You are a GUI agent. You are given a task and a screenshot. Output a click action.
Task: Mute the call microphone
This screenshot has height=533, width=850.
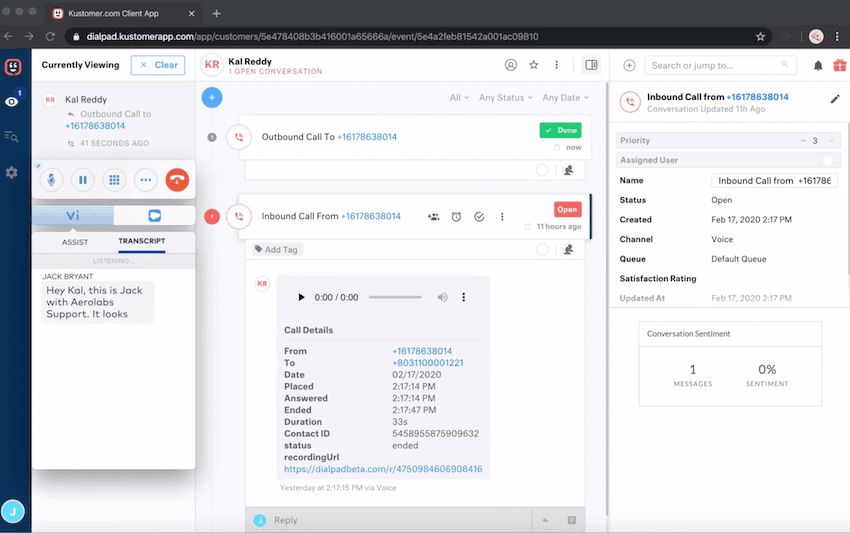point(51,180)
